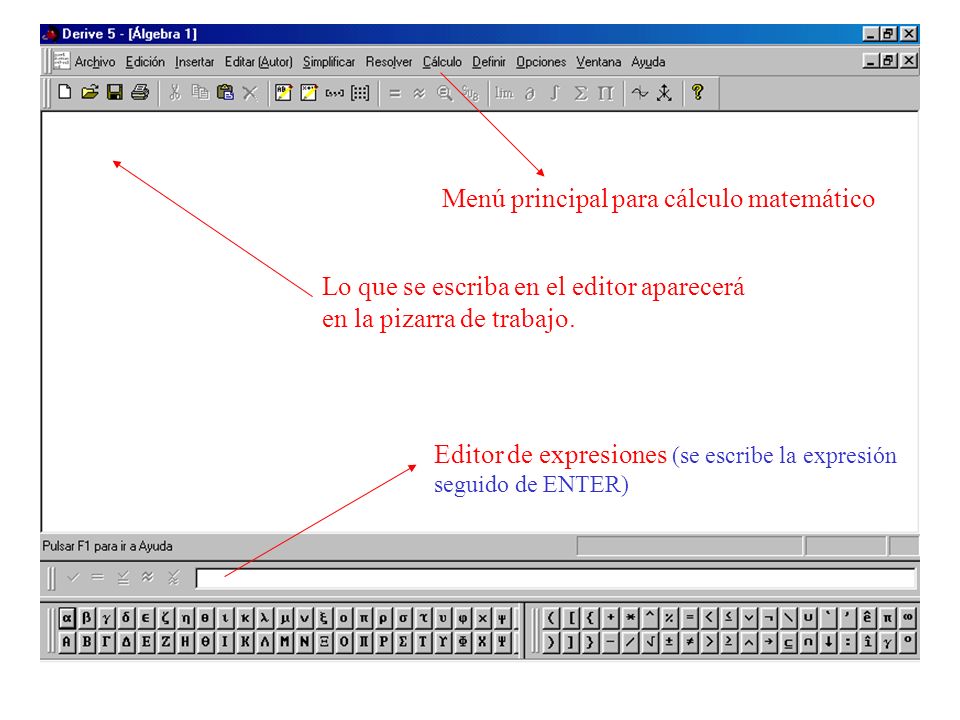Screen dimensions: 960x720
Task: Insert the caret ^ exponent symbol
Action: tap(650, 618)
